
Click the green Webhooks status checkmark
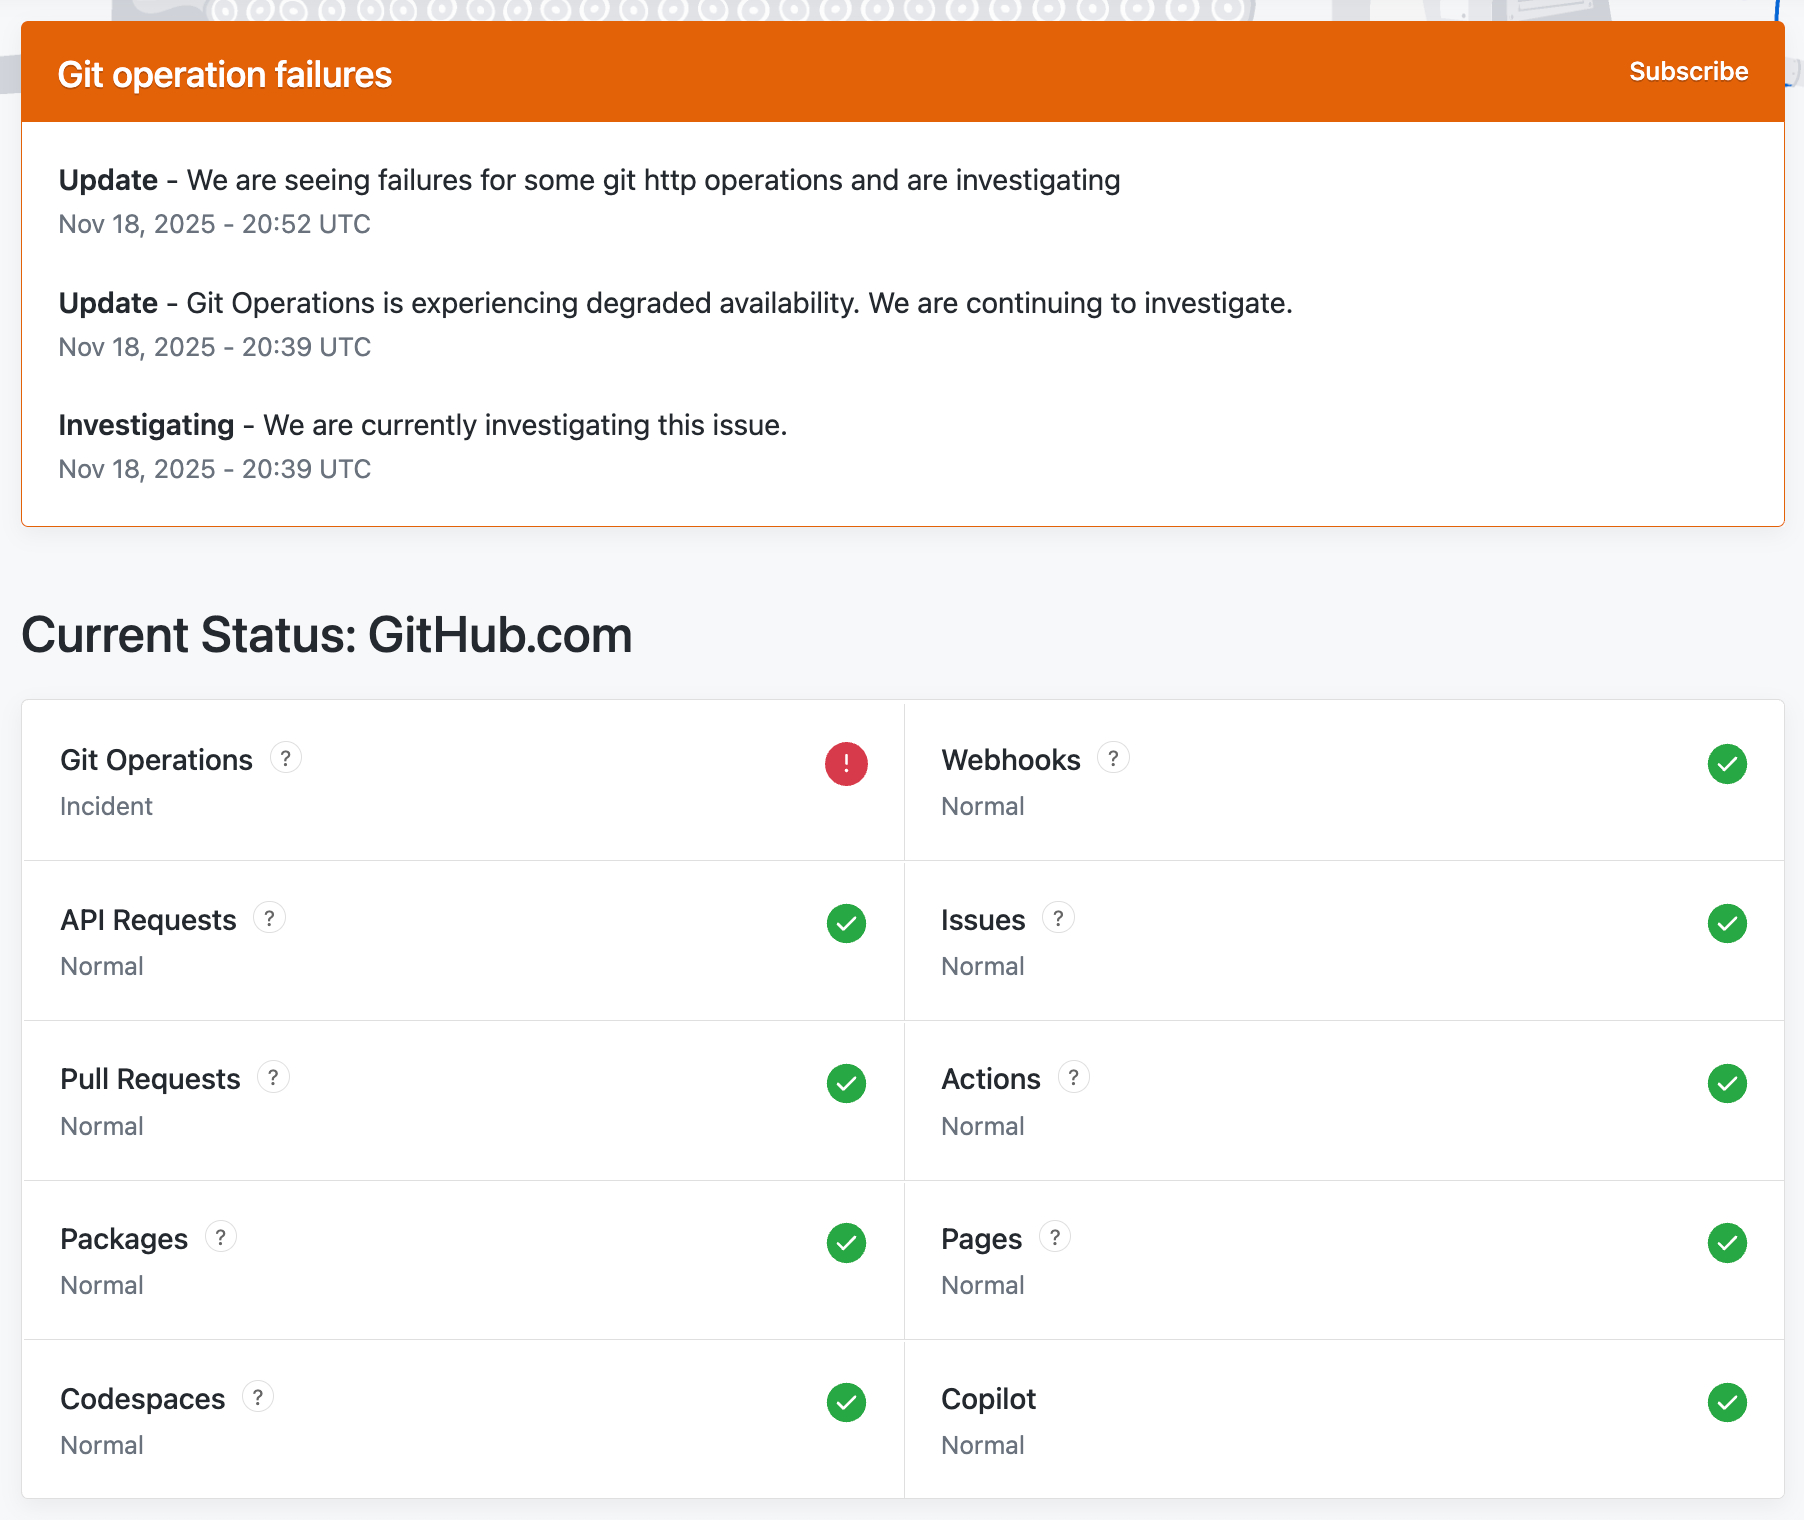pyautogui.click(x=1727, y=764)
